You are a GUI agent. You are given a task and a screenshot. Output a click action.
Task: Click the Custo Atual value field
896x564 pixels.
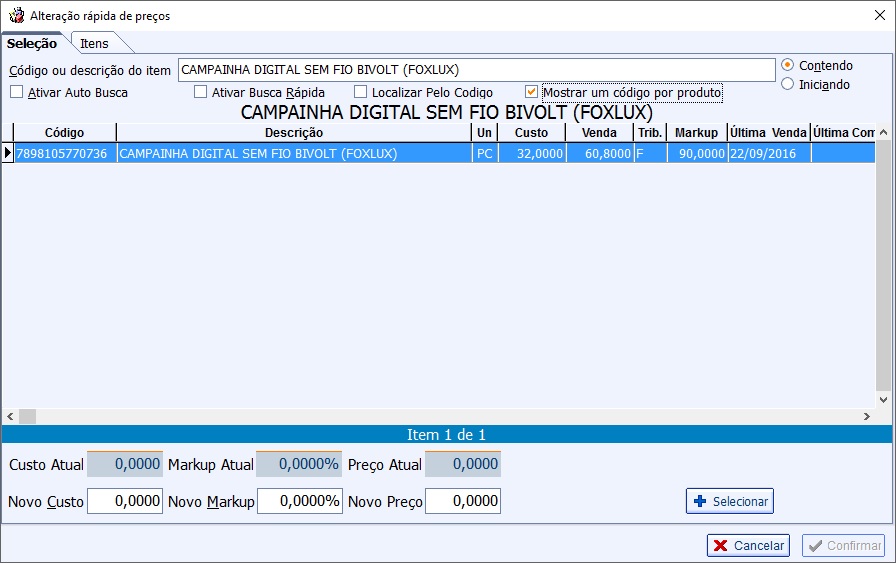point(125,463)
